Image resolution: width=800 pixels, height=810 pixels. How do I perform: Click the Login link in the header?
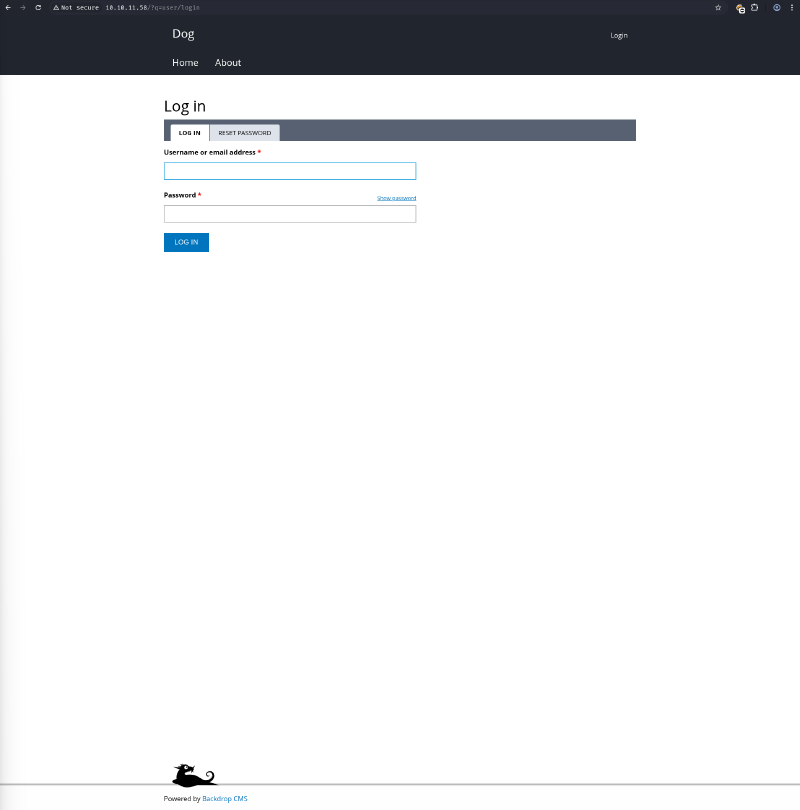[618, 34]
